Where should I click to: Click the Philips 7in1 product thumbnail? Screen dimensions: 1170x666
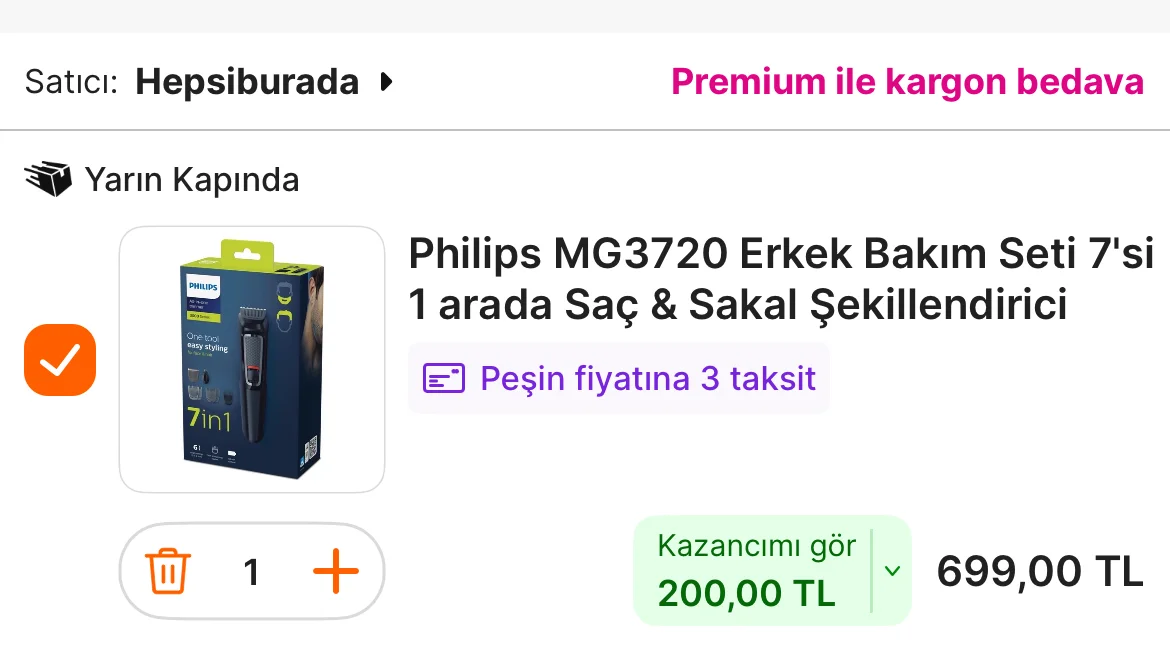click(x=252, y=359)
